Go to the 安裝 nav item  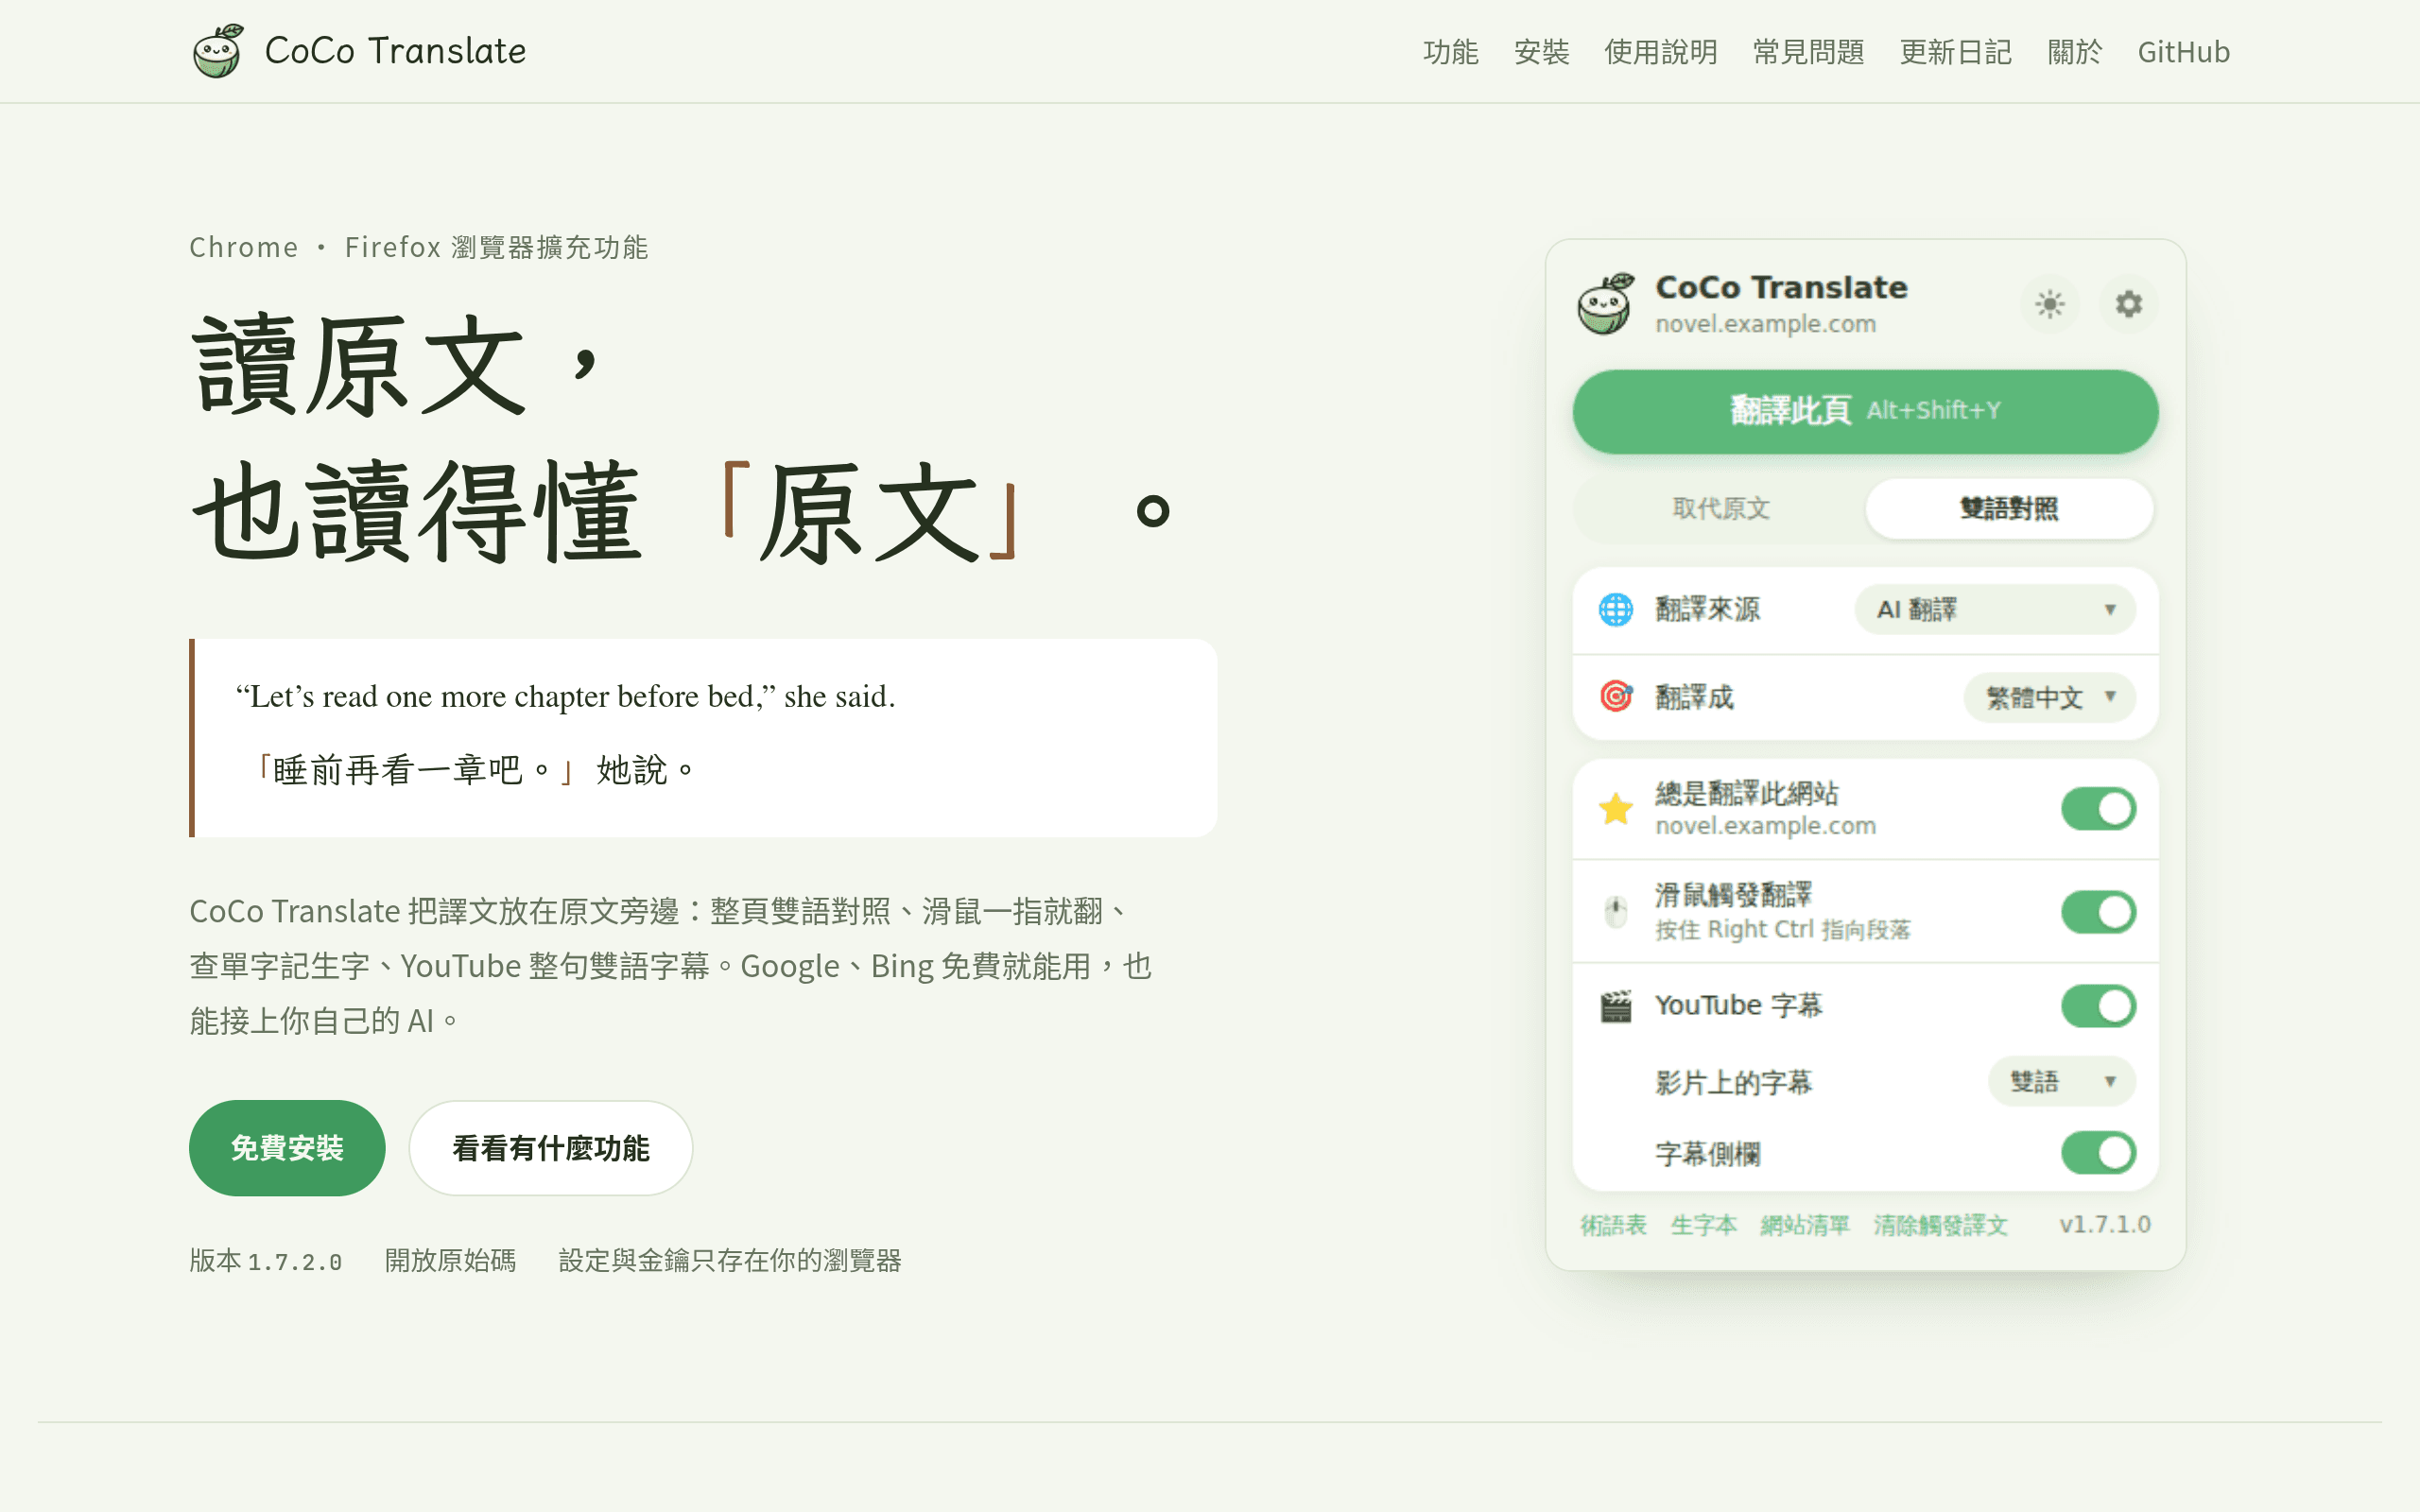(1541, 52)
